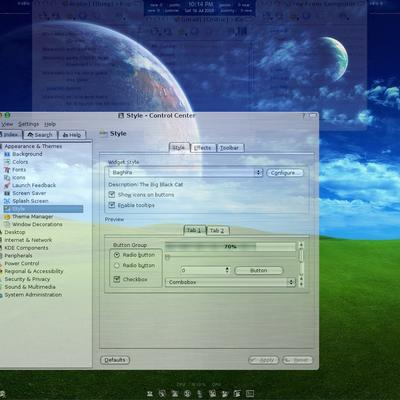This screenshot has width=400, height=400.
Task: Toggle Enable tooltips checkbox
Action: (x=112, y=205)
